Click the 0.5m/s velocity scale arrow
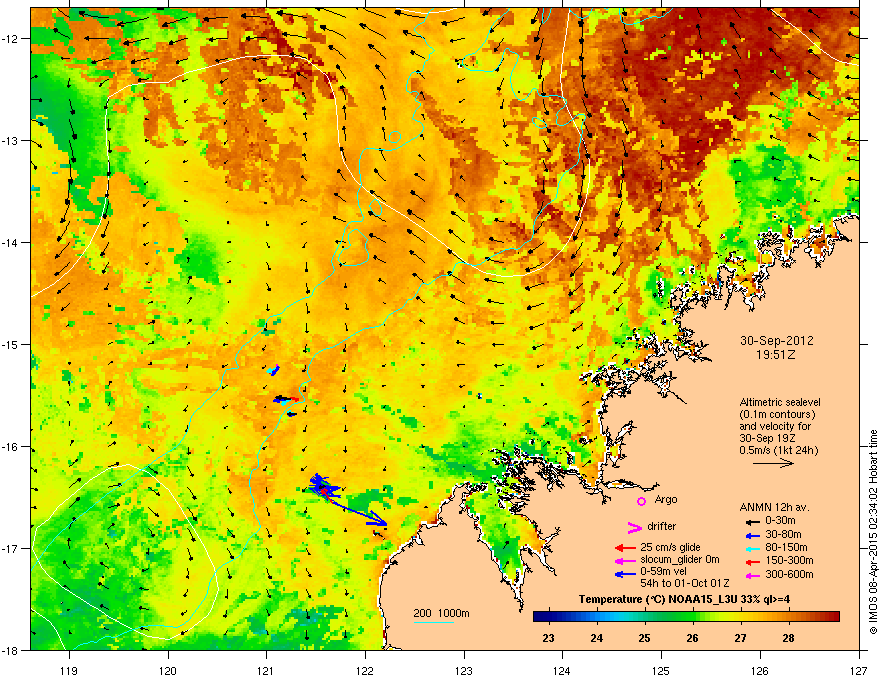 (773, 463)
